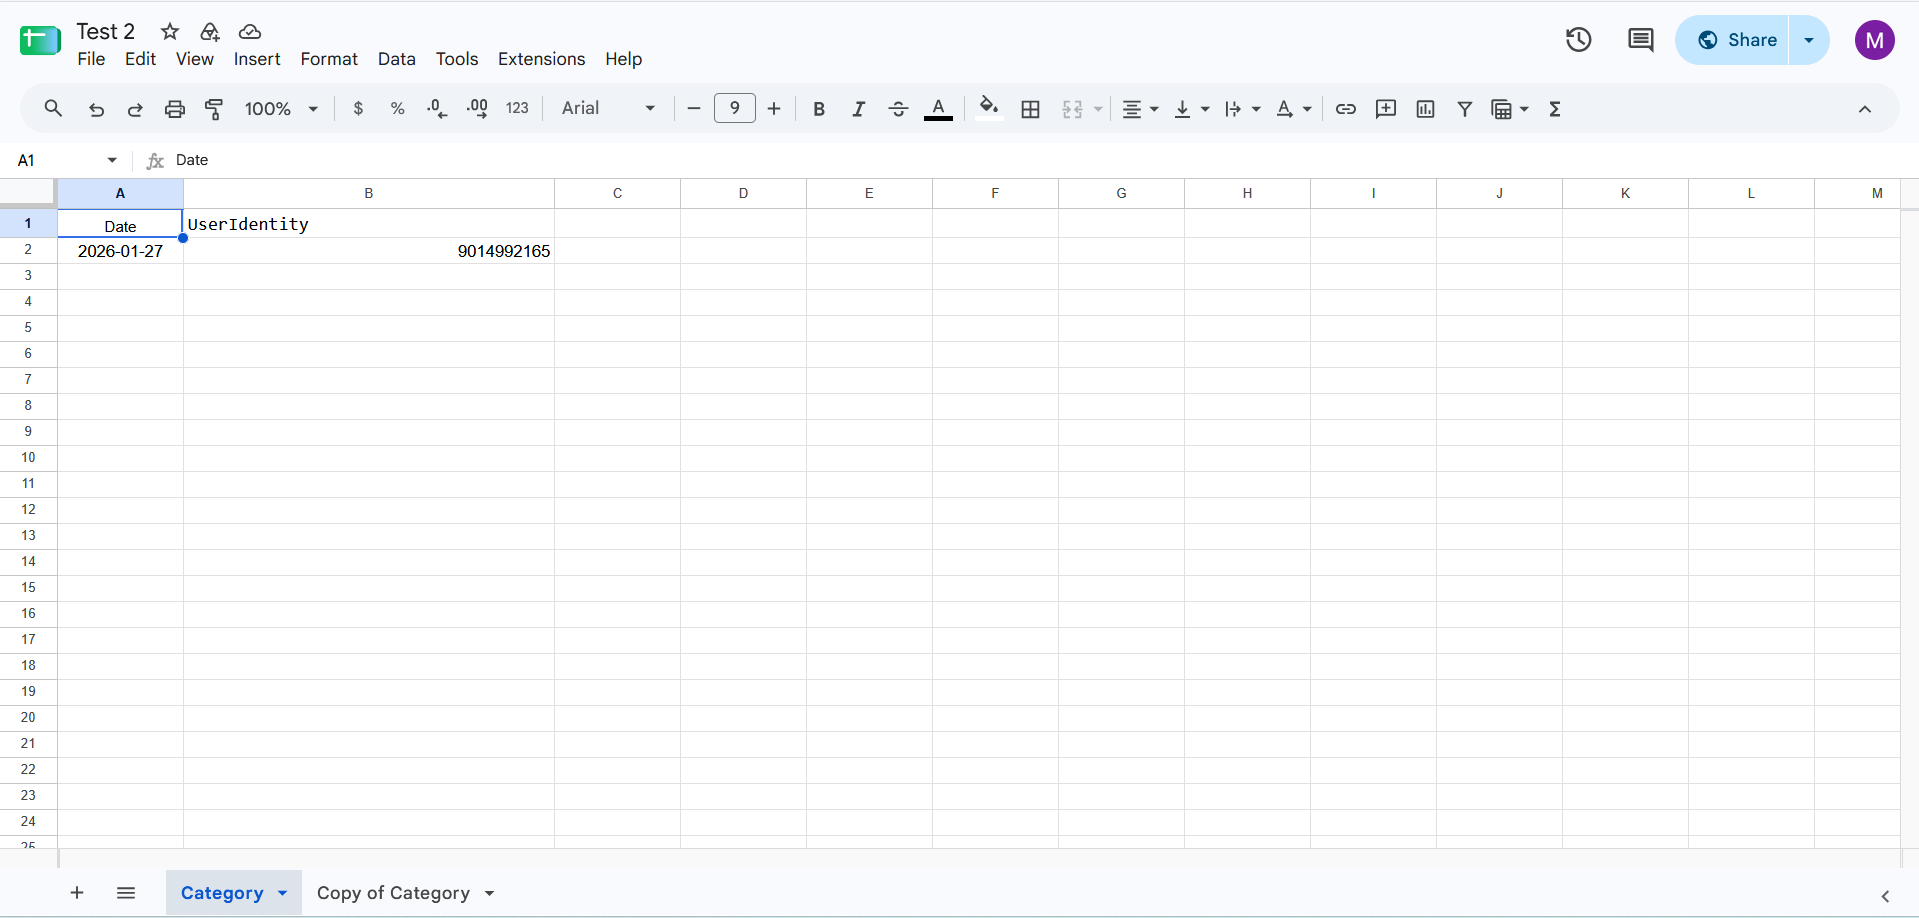1919x918 pixels.
Task: Open the text color picker
Action: click(x=938, y=109)
